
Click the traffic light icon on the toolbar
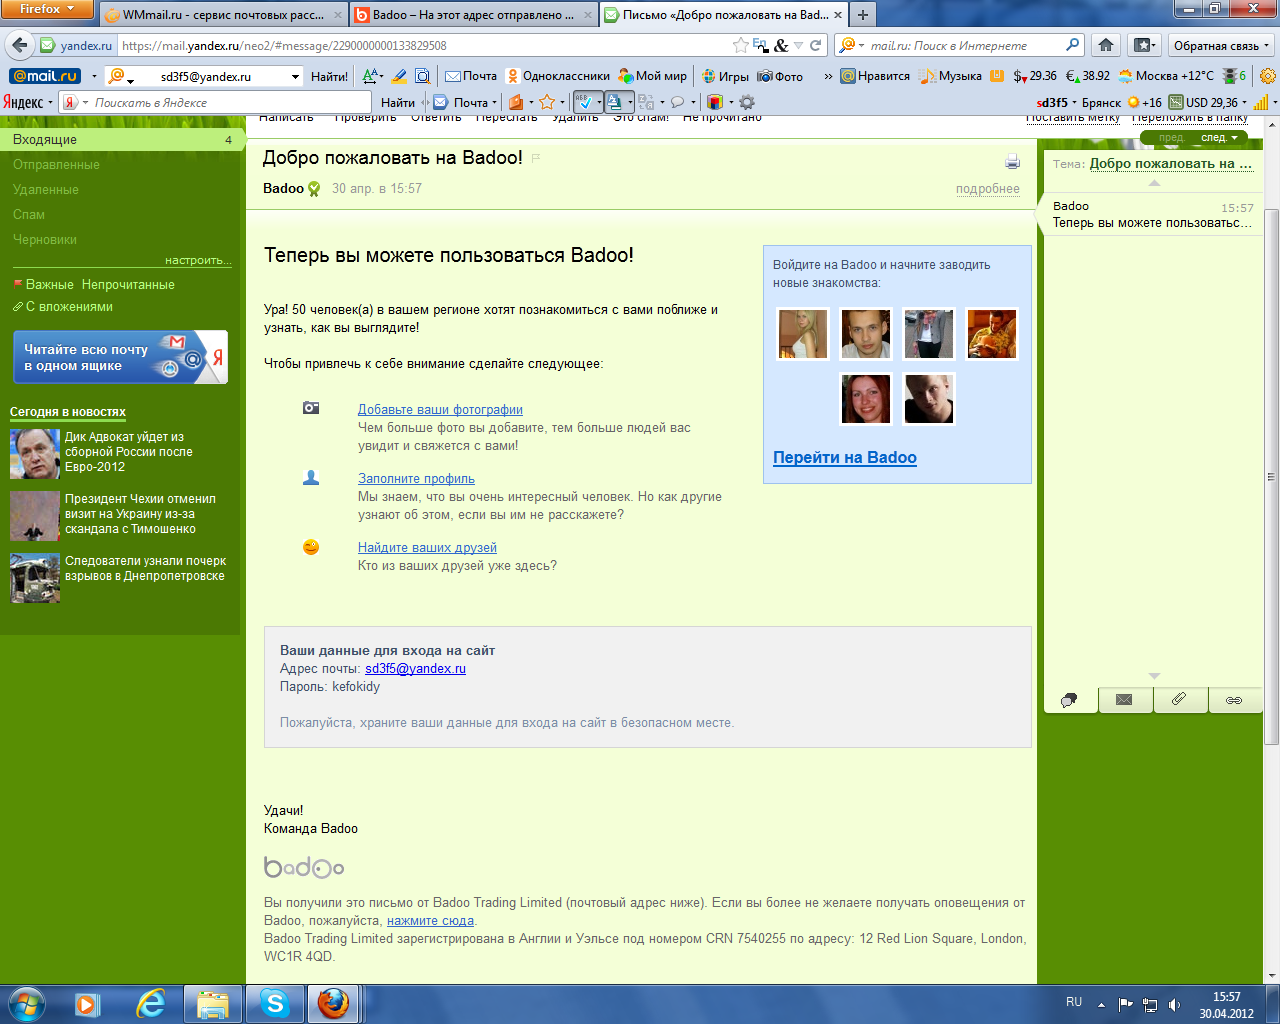(1229, 76)
